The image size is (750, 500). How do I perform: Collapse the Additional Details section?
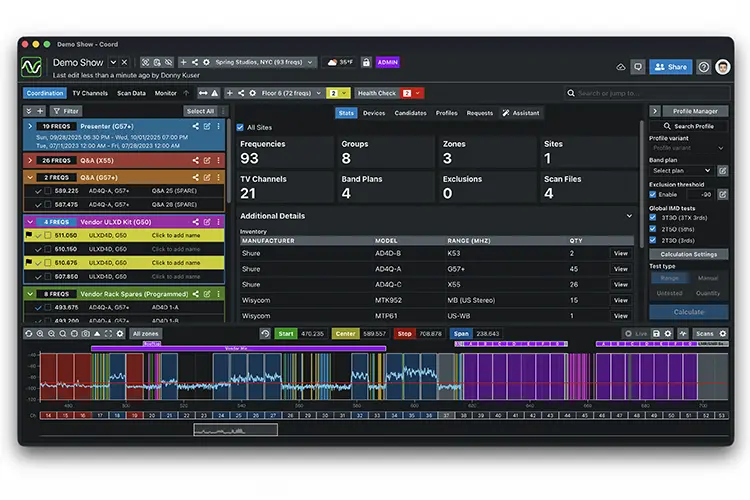[629, 216]
